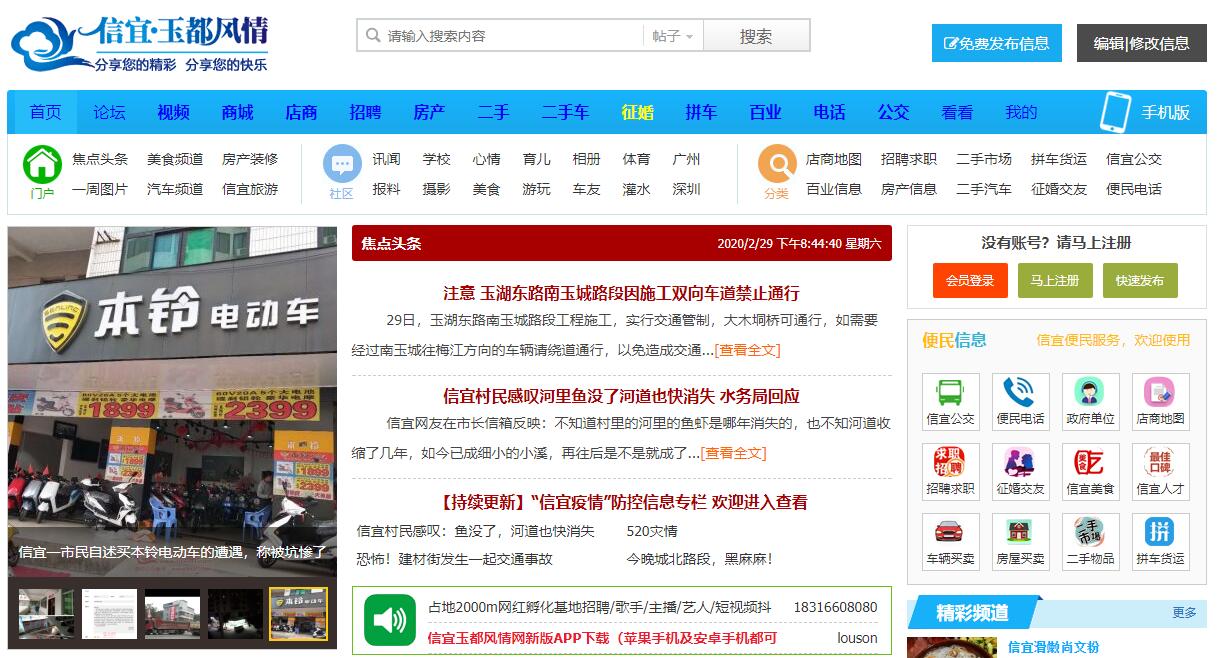Select the 店商地图 icon in 便民信息

tap(1160, 392)
